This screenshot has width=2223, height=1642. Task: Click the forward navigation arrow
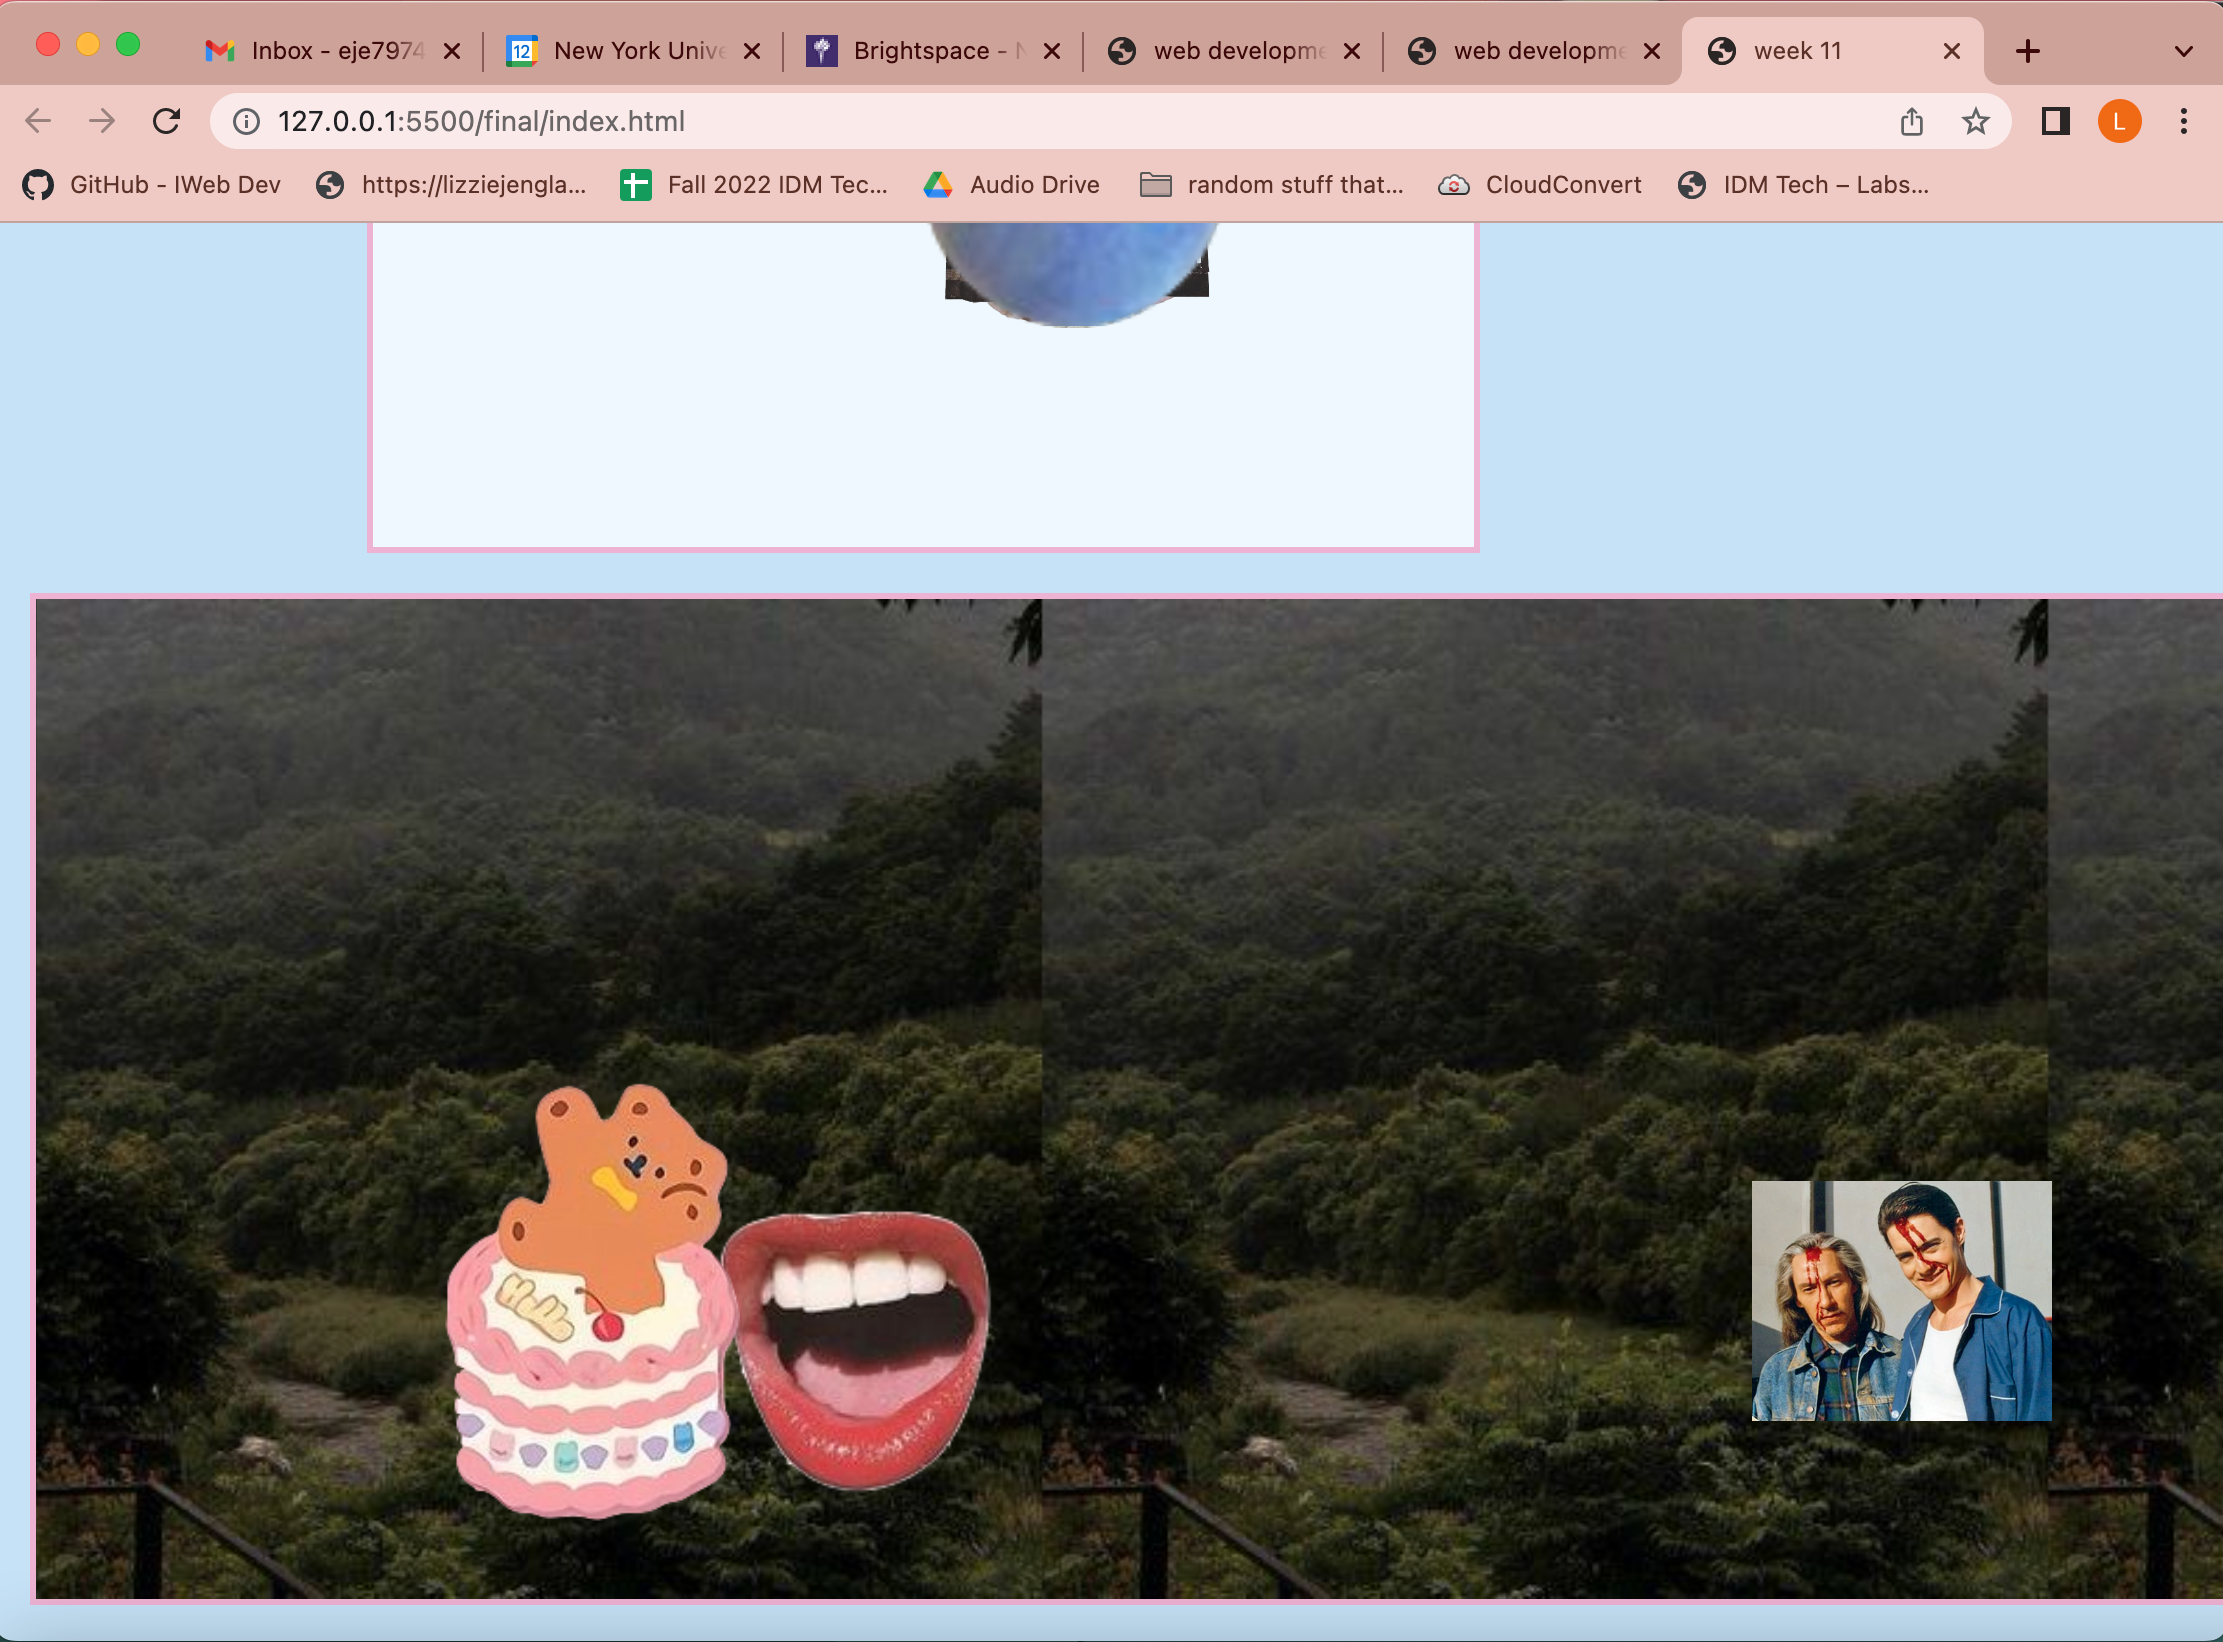(102, 121)
